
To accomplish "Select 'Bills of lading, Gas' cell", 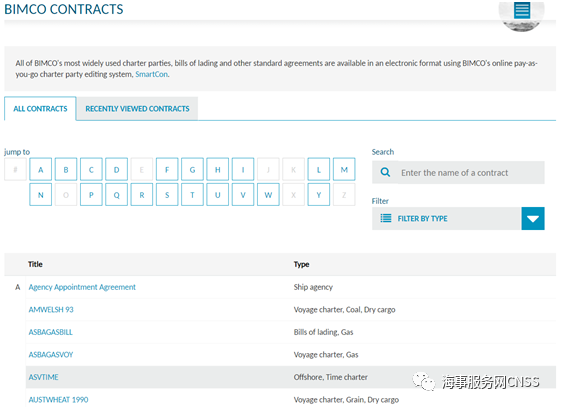I will [323, 332].
